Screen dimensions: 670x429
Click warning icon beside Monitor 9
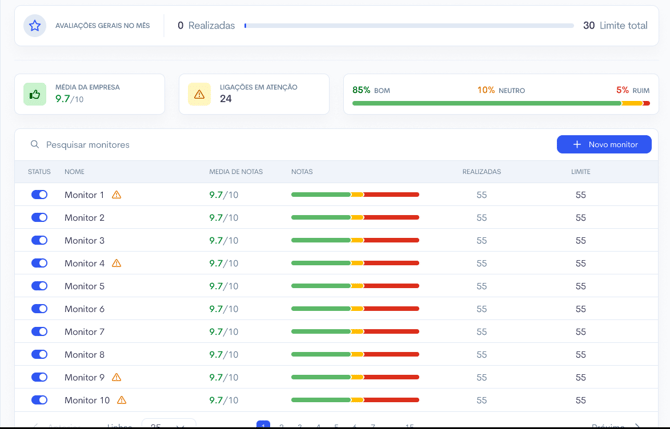[x=117, y=378]
